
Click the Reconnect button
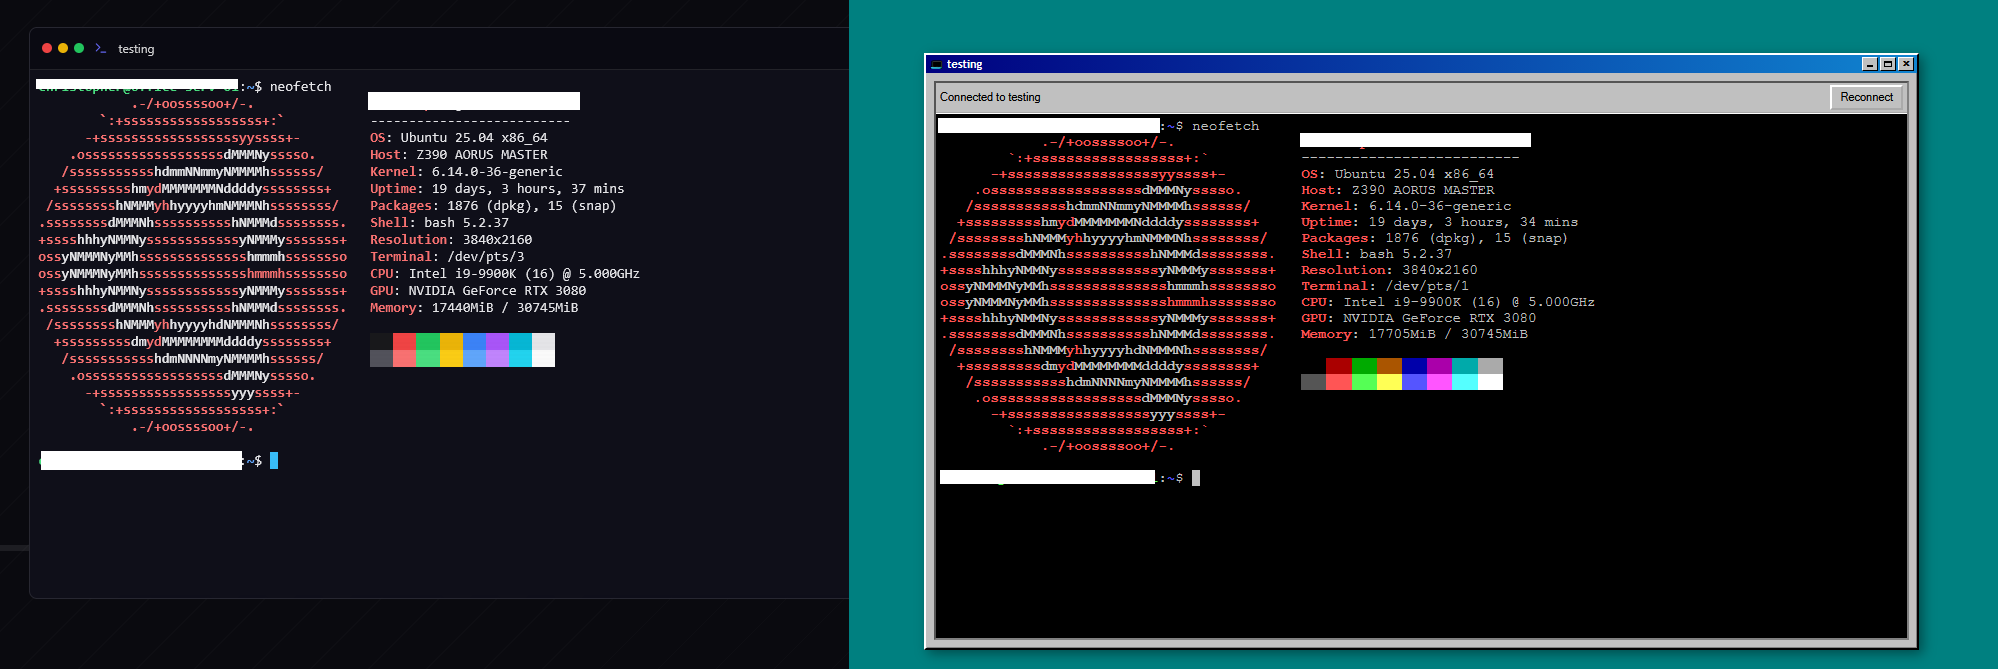click(x=1866, y=97)
